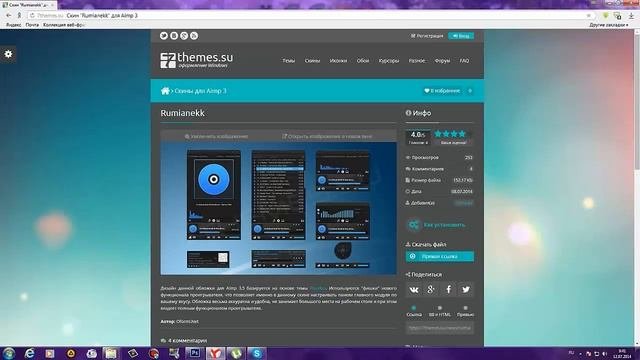Screen dimensions: 640x360
Task: Click 'Увеличить изображение' link
Action: [216, 136]
